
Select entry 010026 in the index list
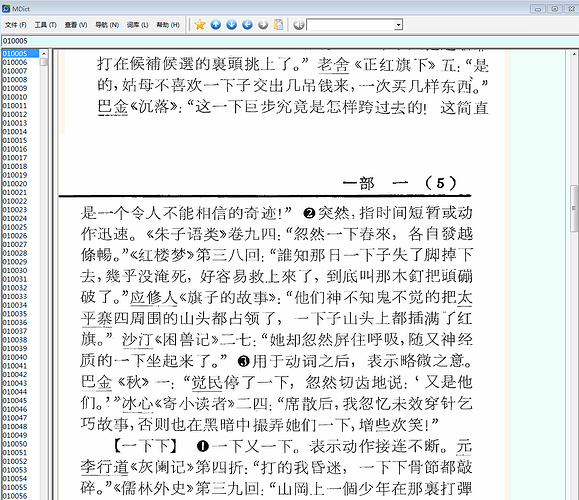click(15, 236)
